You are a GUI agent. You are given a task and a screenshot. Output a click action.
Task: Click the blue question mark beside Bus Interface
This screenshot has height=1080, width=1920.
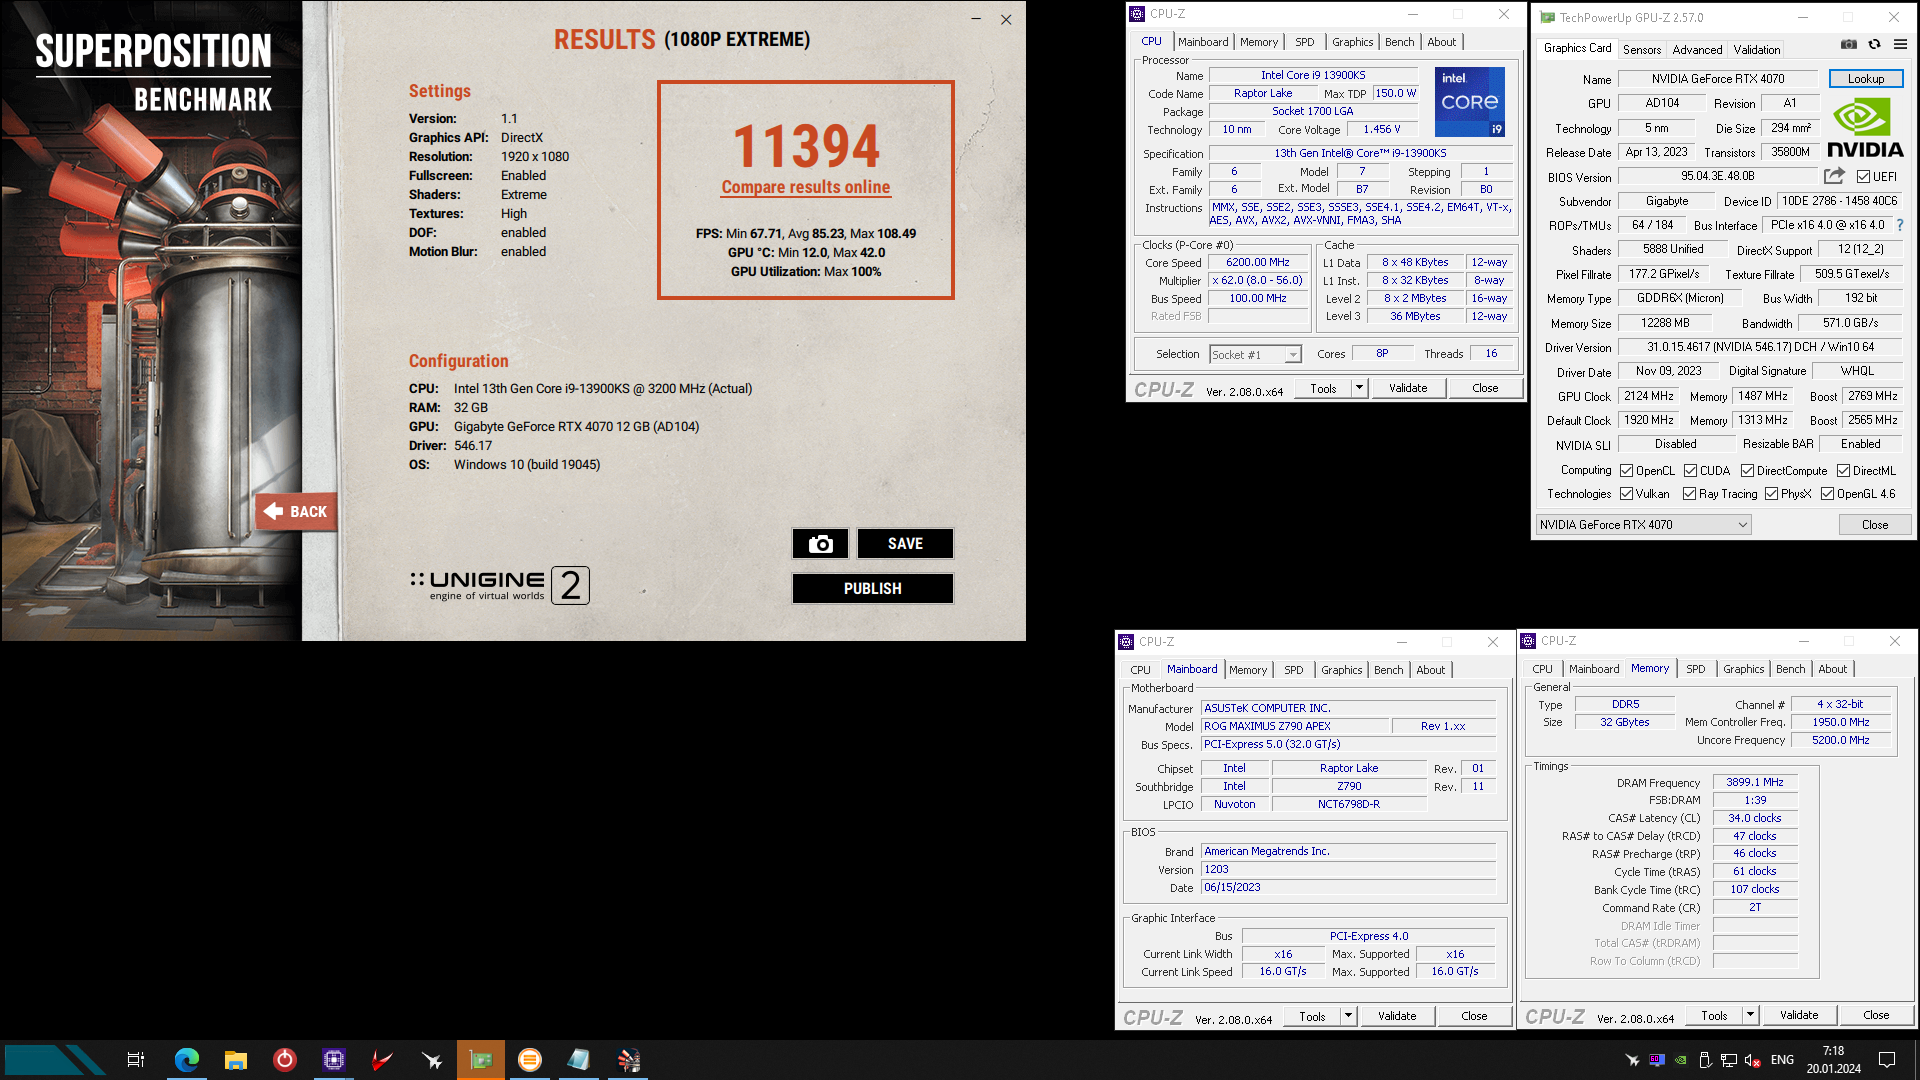(x=1900, y=225)
